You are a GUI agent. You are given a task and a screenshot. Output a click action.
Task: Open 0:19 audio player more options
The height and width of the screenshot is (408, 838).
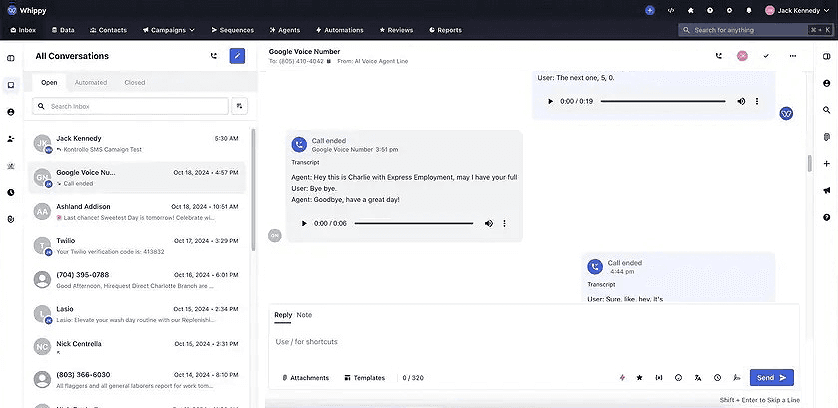pyautogui.click(x=757, y=101)
